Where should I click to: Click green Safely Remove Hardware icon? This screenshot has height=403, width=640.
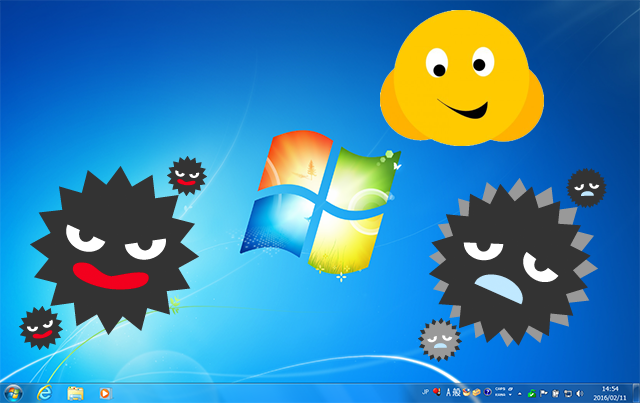point(531,393)
